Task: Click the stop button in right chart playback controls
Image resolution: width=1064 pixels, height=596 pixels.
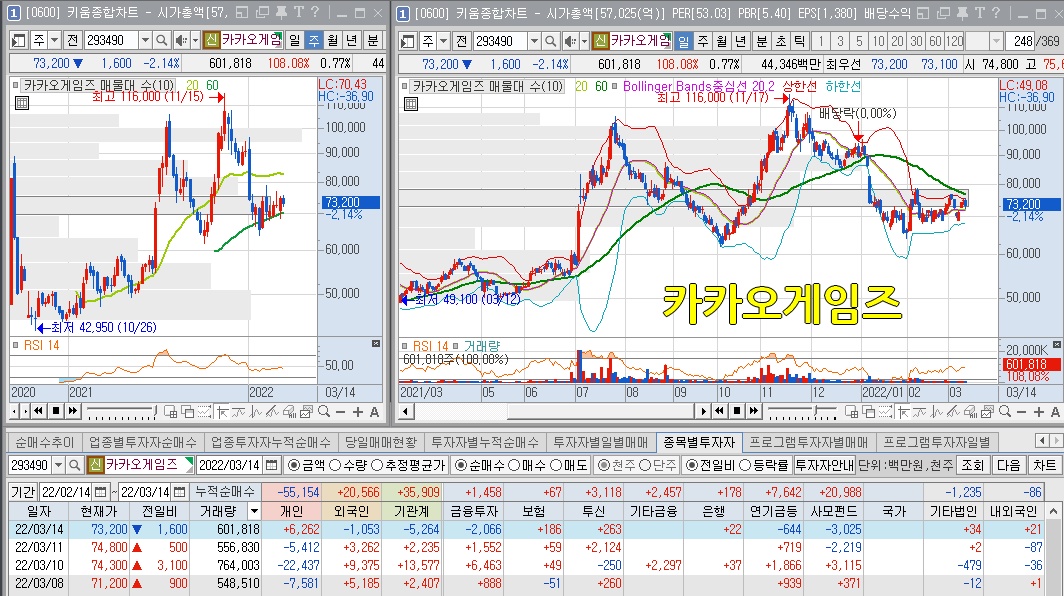Action: point(737,411)
